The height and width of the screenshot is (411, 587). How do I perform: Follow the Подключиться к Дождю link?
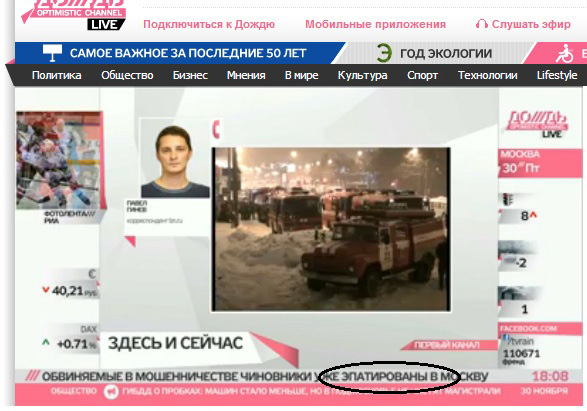coord(209,24)
